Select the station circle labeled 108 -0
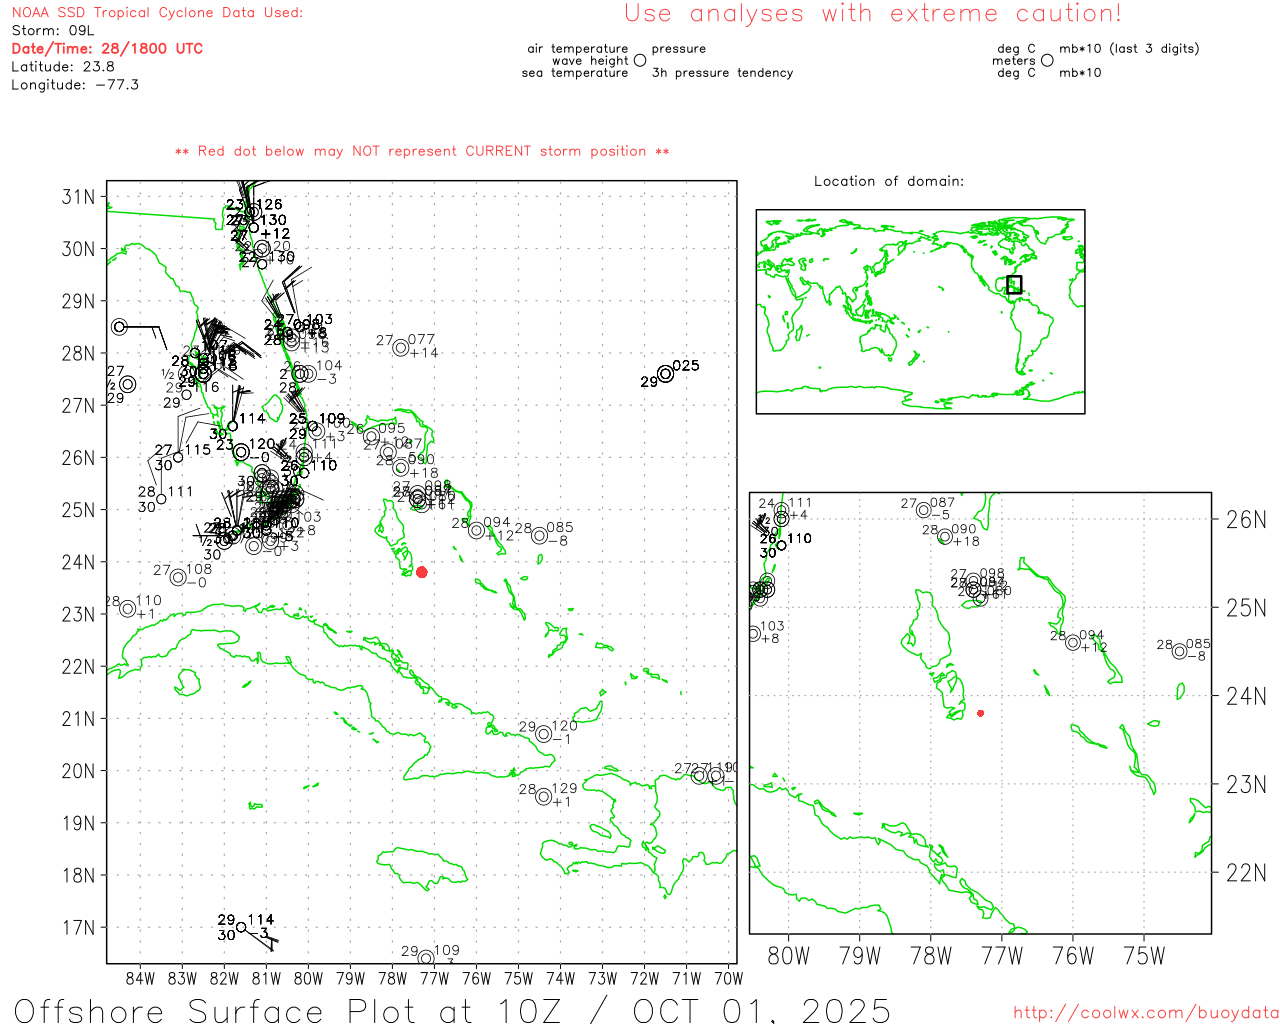The height and width of the screenshot is (1024, 1280). tap(178, 577)
